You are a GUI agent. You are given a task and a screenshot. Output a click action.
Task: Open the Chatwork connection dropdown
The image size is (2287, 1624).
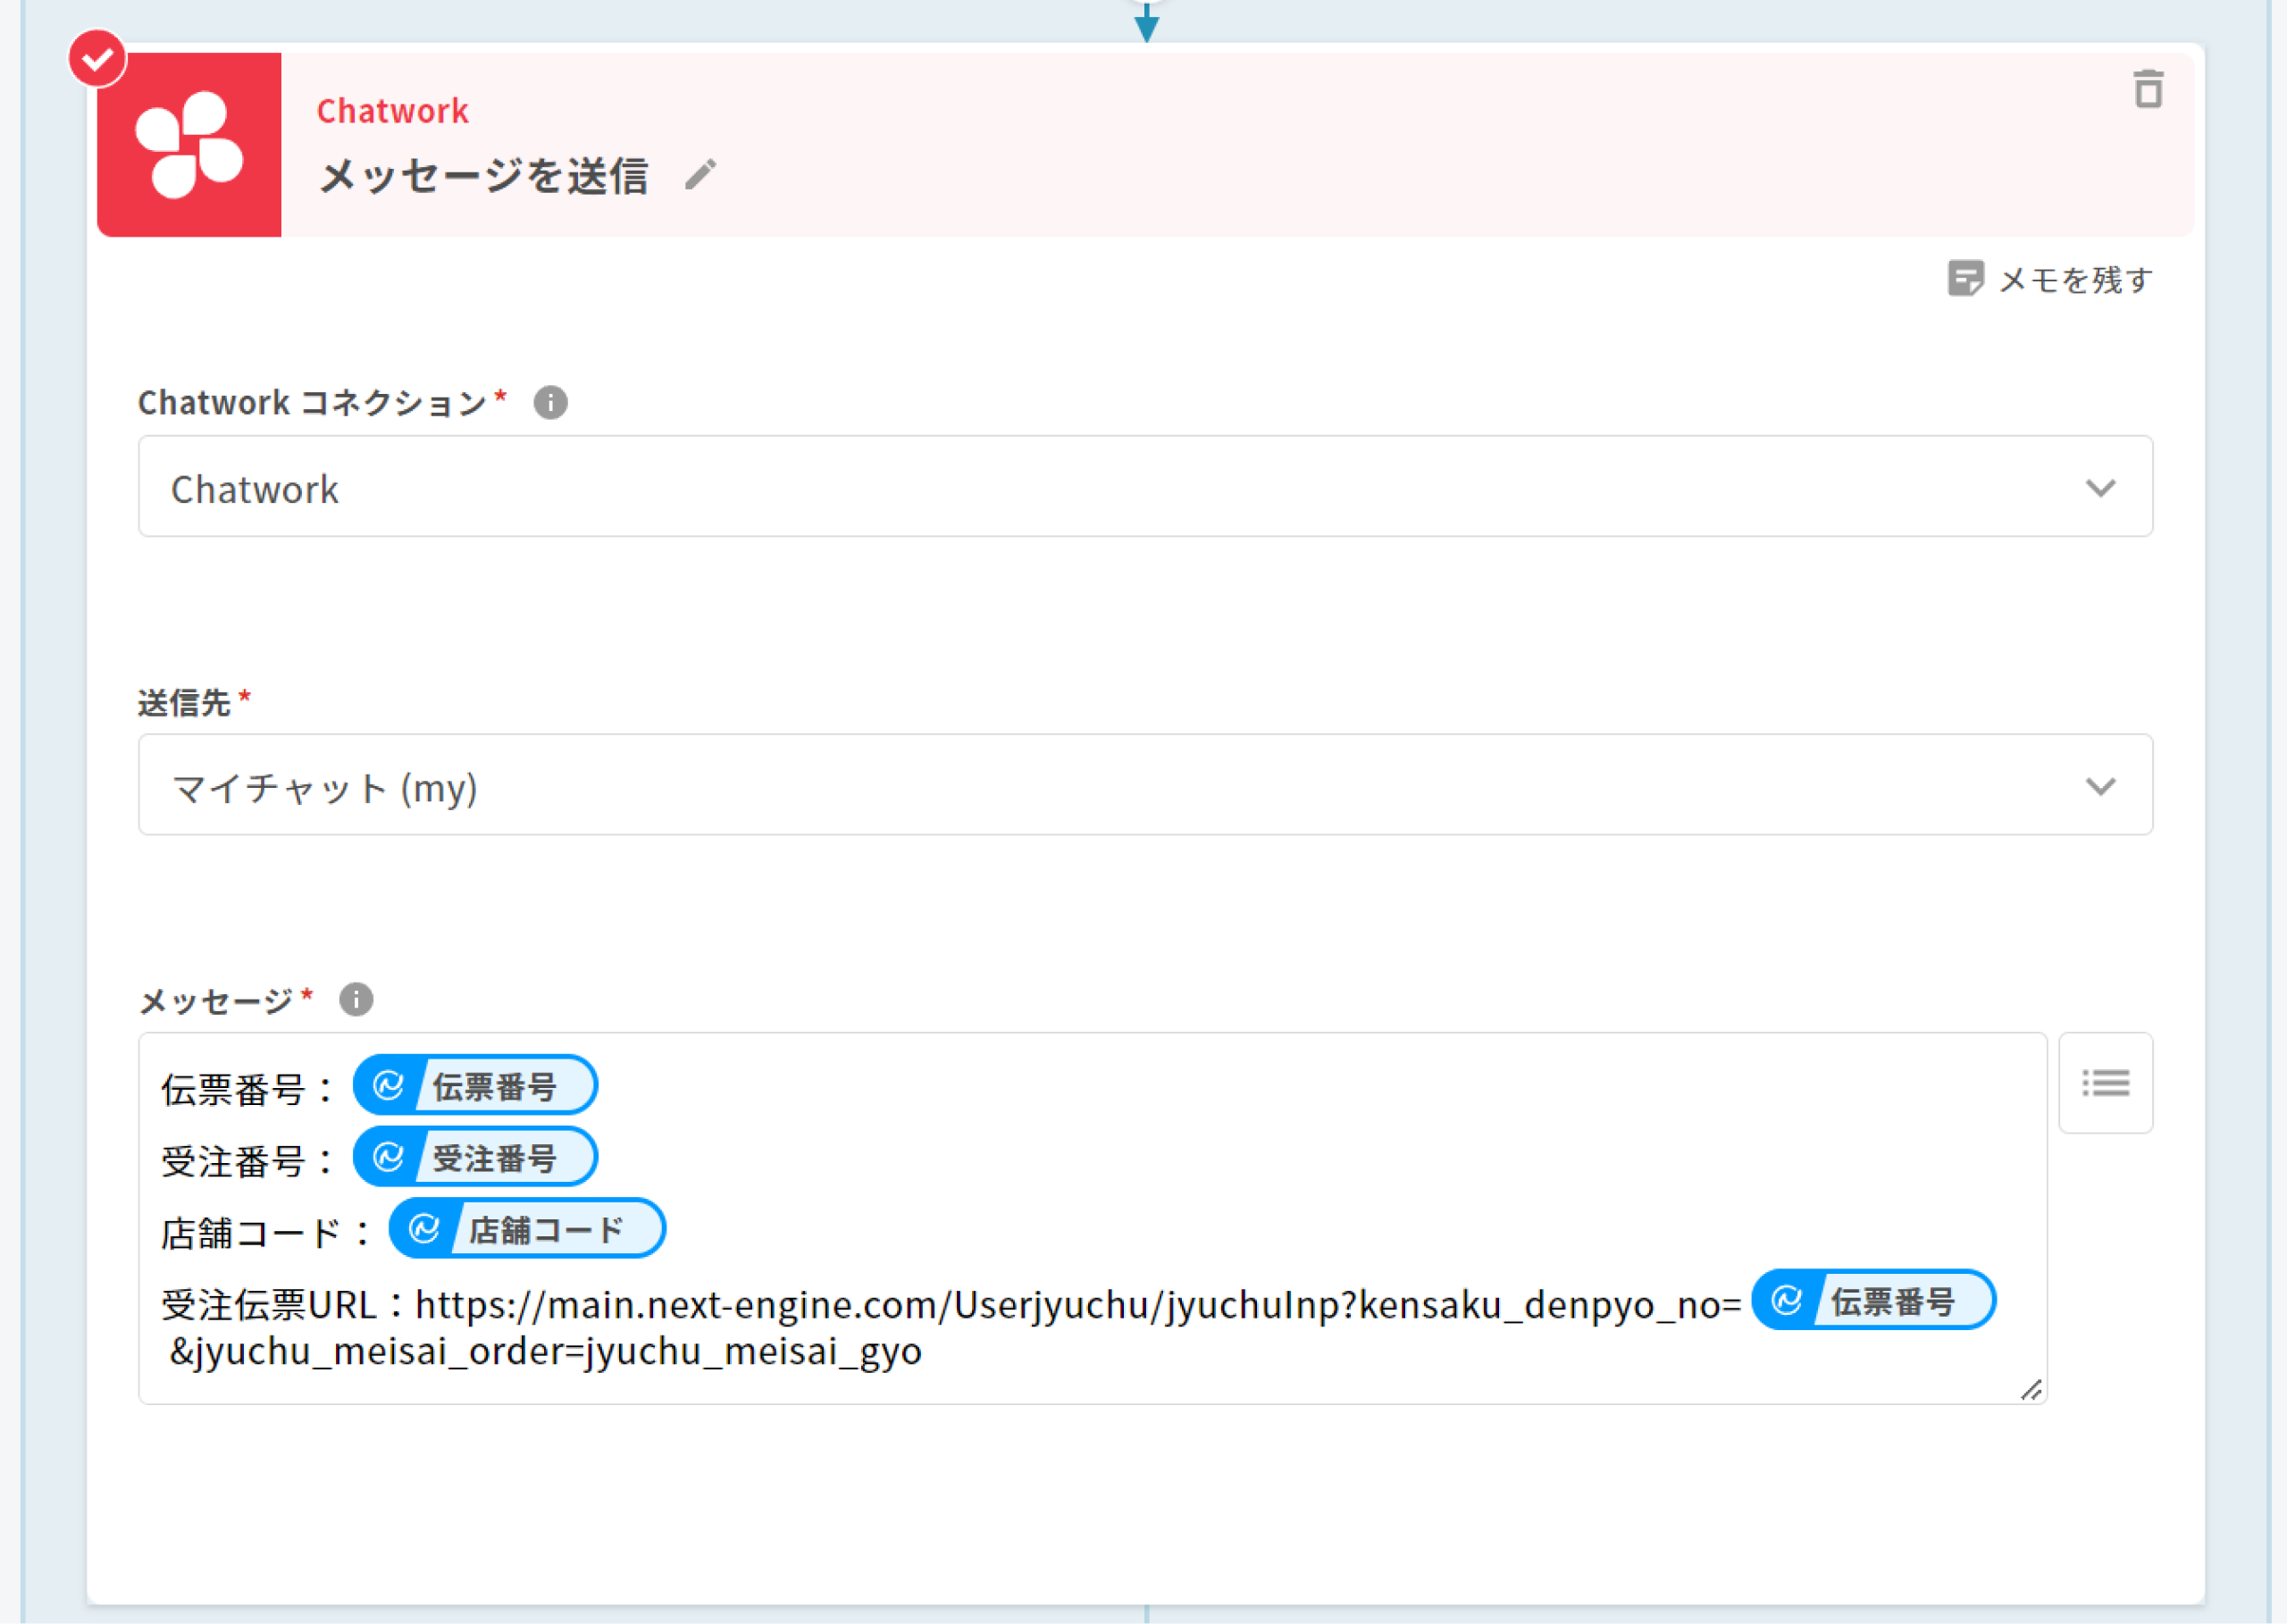coord(1144,487)
